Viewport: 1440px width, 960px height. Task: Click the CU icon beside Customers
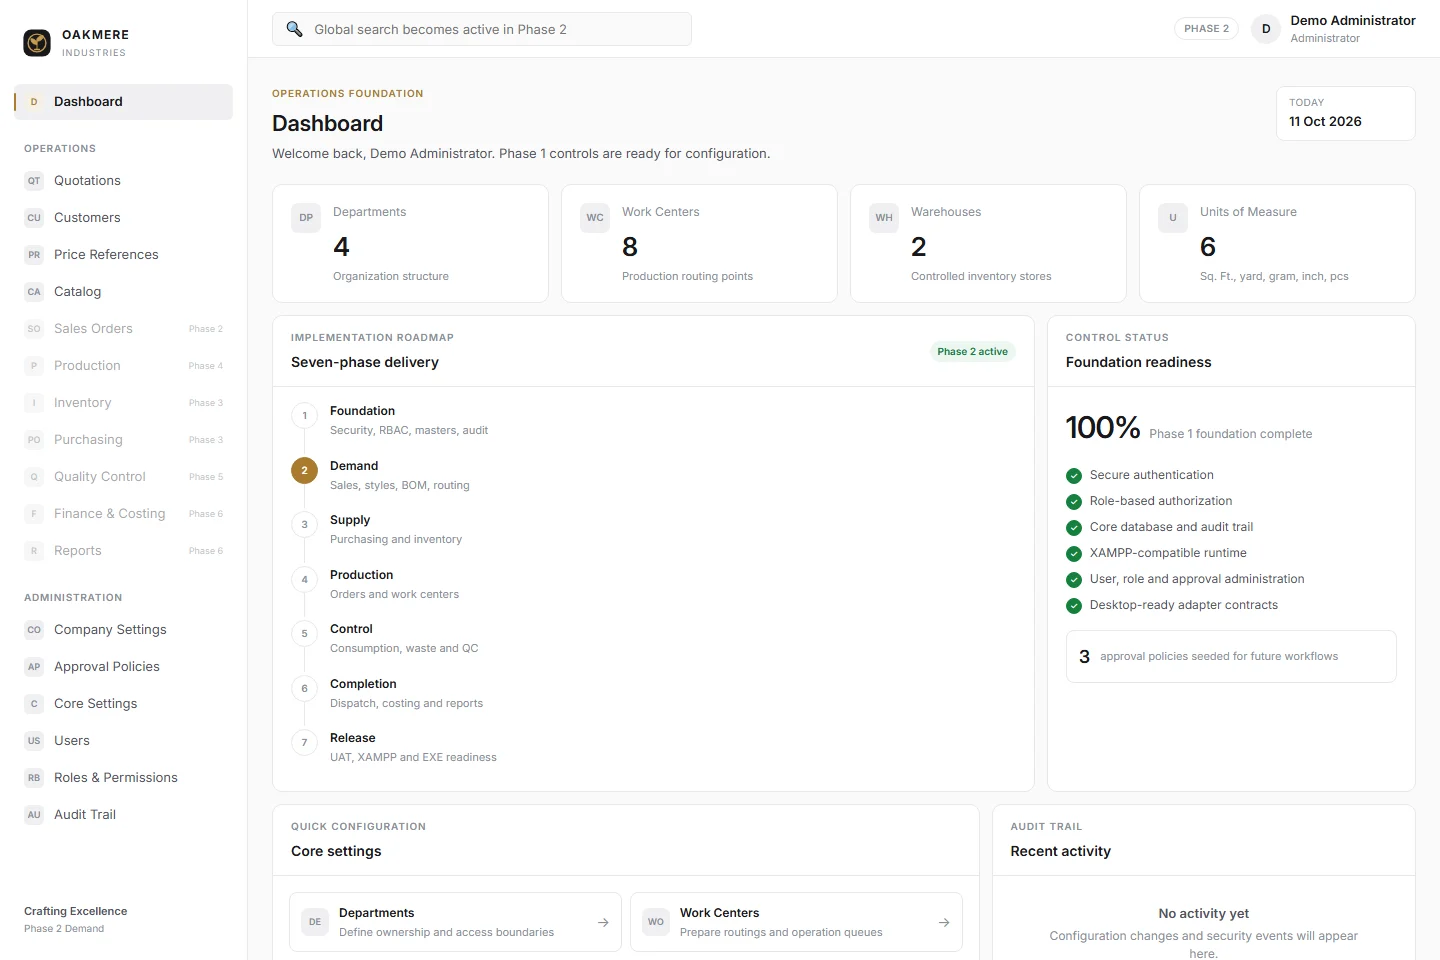coord(34,218)
